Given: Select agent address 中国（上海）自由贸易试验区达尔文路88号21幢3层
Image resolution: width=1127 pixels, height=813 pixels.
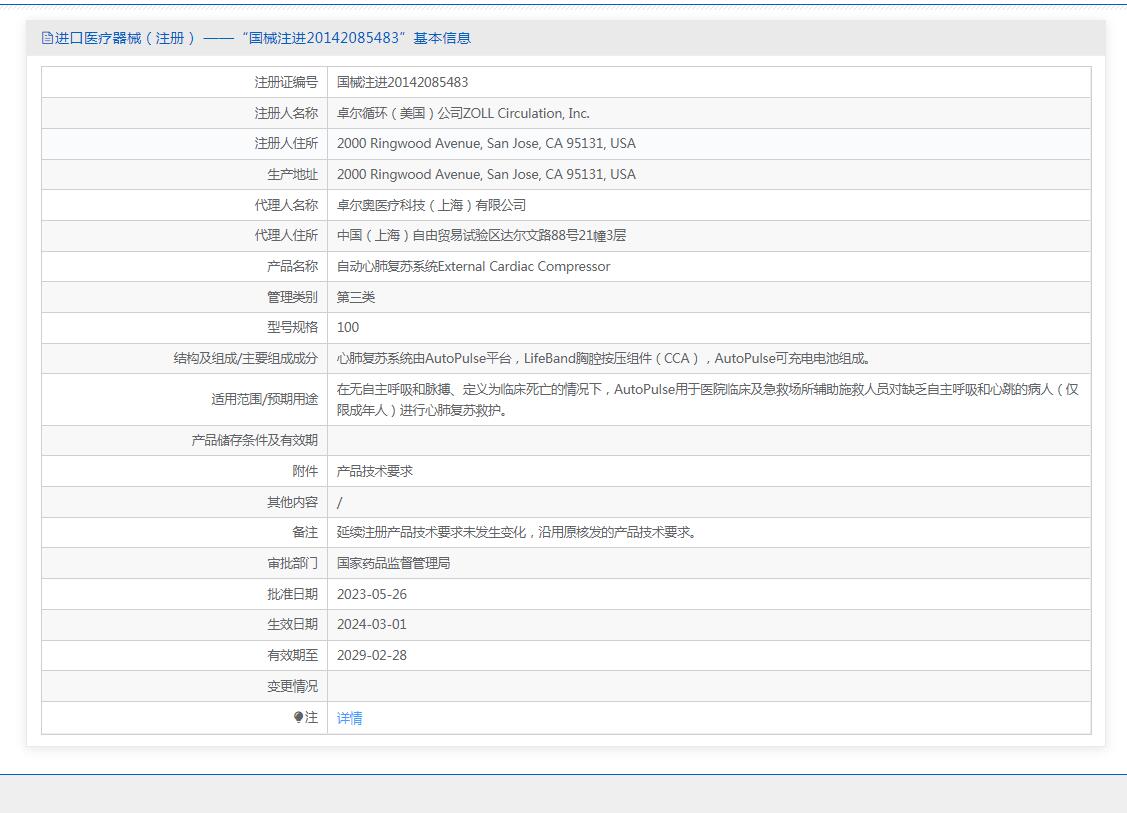Looking at the screenshot, I should click(482, 235).
